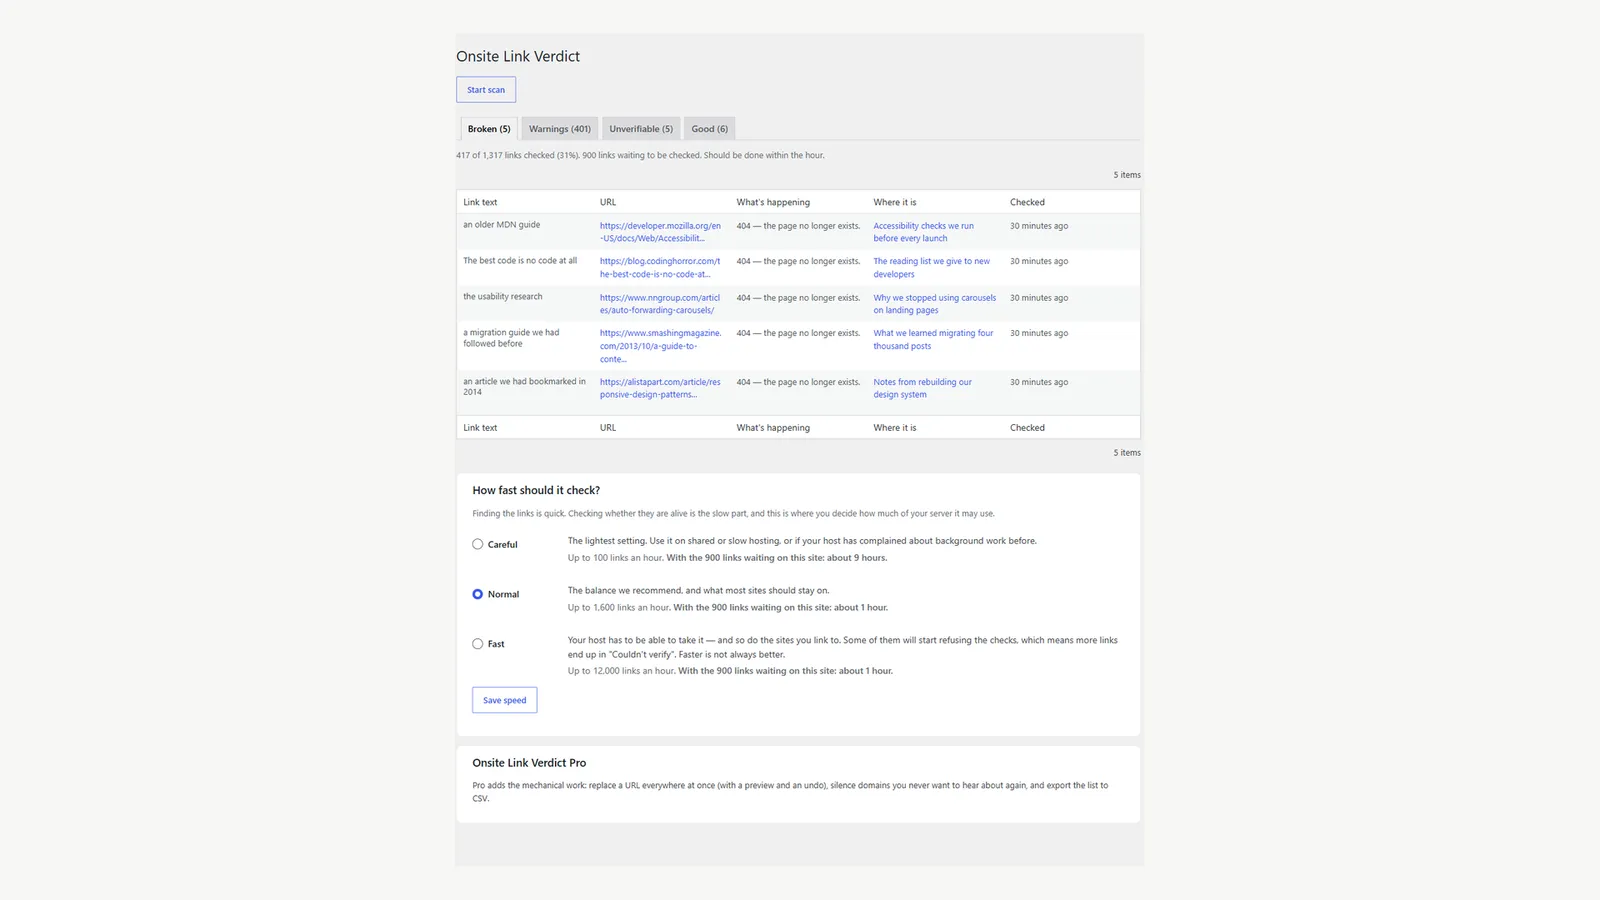1600x900 pixels.
Task: Open 'The reading list we give to new developers'
Action: 931,268
